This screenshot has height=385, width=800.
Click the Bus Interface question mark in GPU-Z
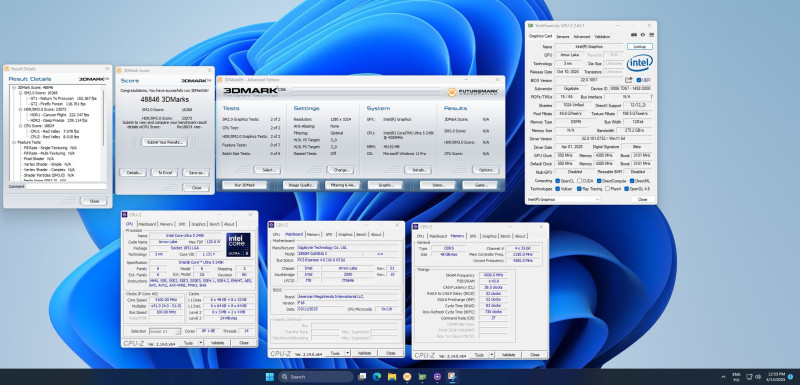pyautogui.click(x=651, y=96)
